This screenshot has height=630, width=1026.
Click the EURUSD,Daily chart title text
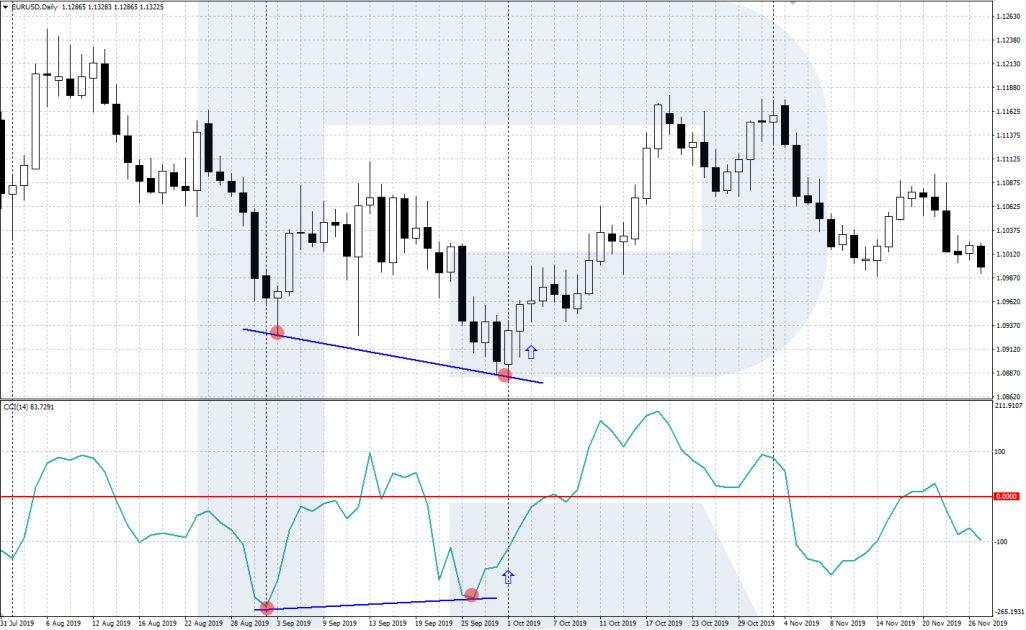click(x=33, y=6)
